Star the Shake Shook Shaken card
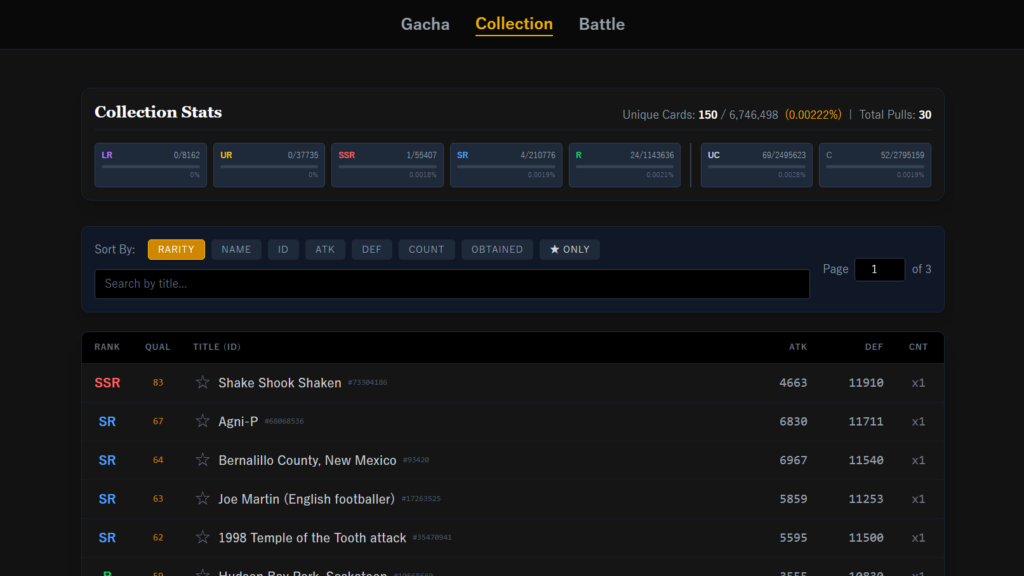 [x=203, y=383]
